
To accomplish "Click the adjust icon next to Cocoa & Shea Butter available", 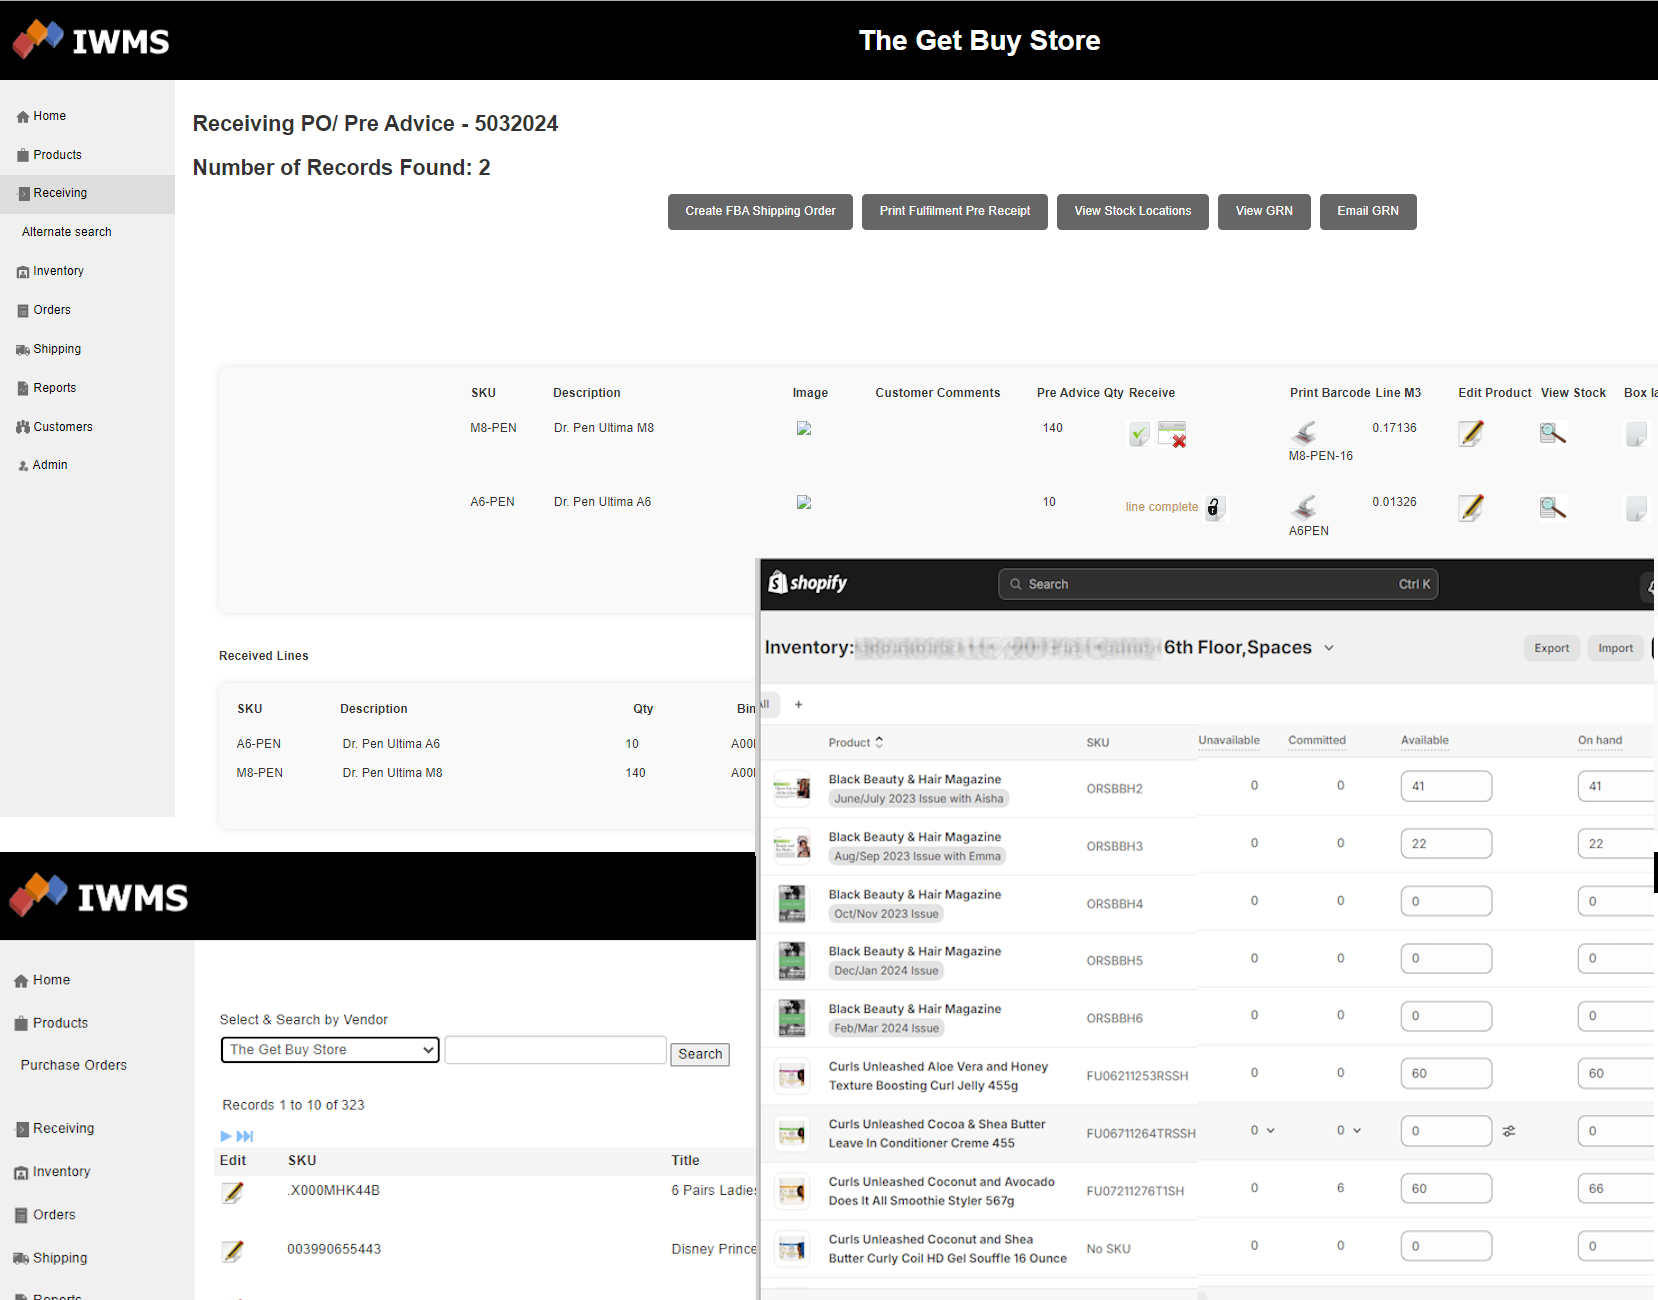I will (1509, 1131).
